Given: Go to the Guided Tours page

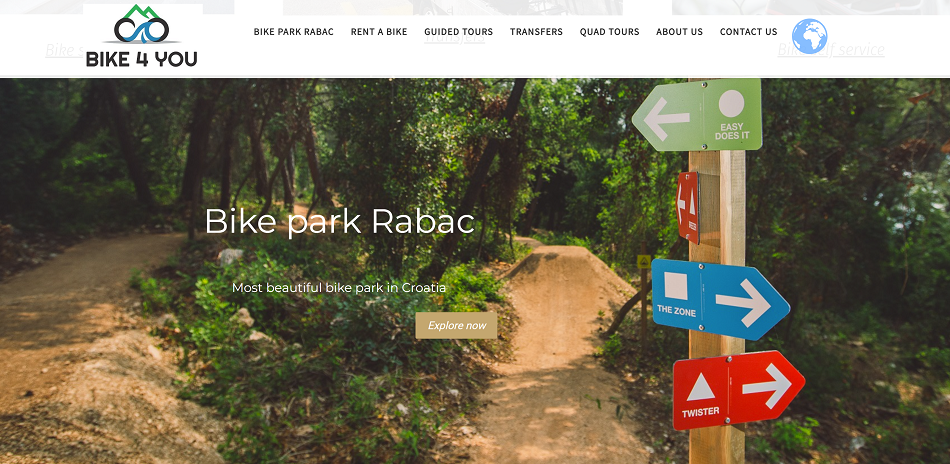Looking at the screenshot, I should pyautogui.click(x=459, y=32).
